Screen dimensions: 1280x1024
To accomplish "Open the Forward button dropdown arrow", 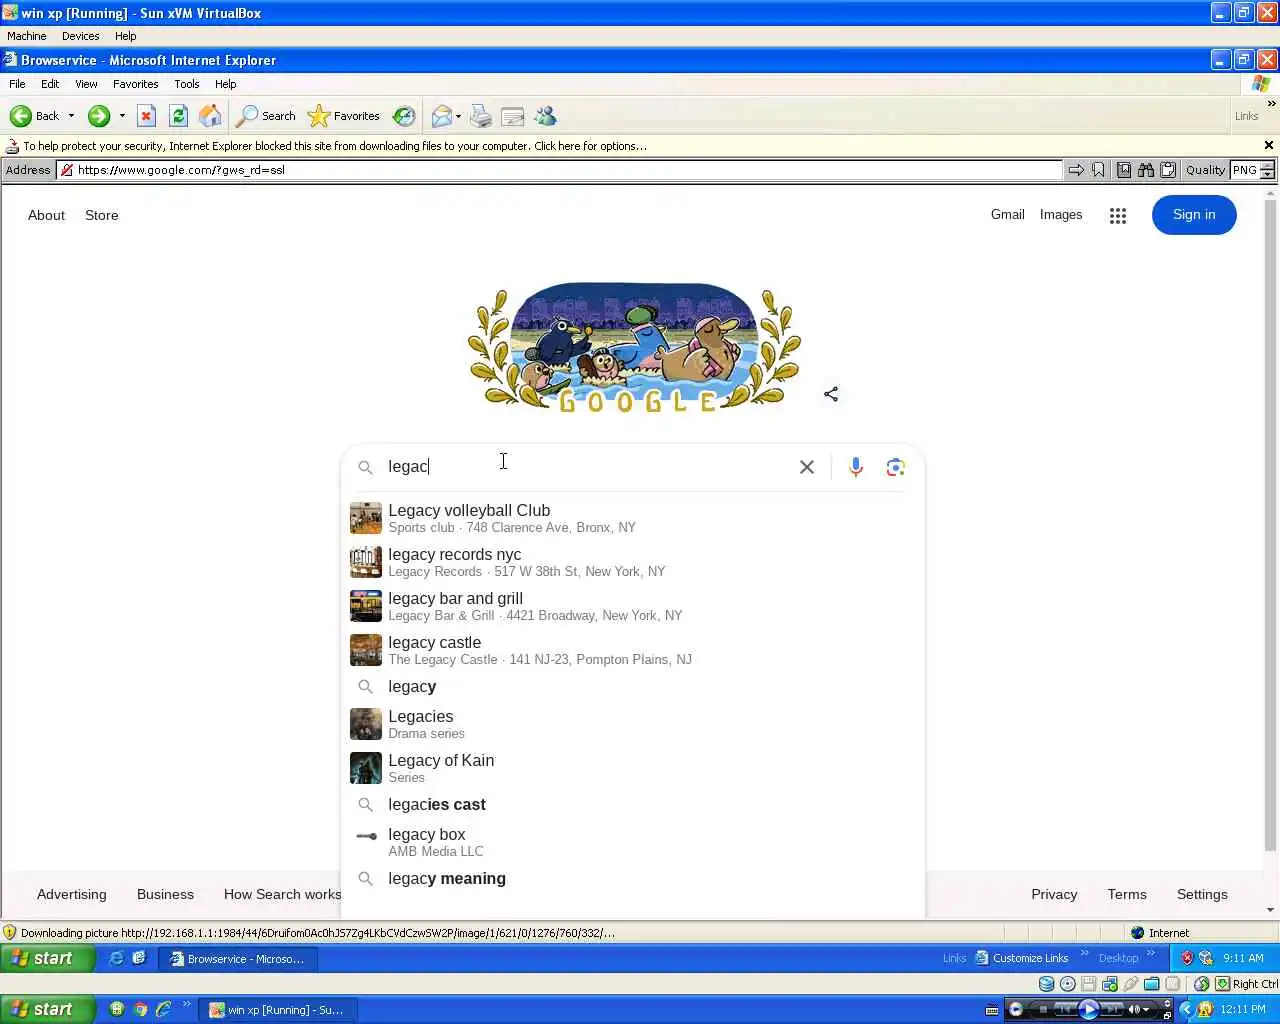I will coord(122,116).
